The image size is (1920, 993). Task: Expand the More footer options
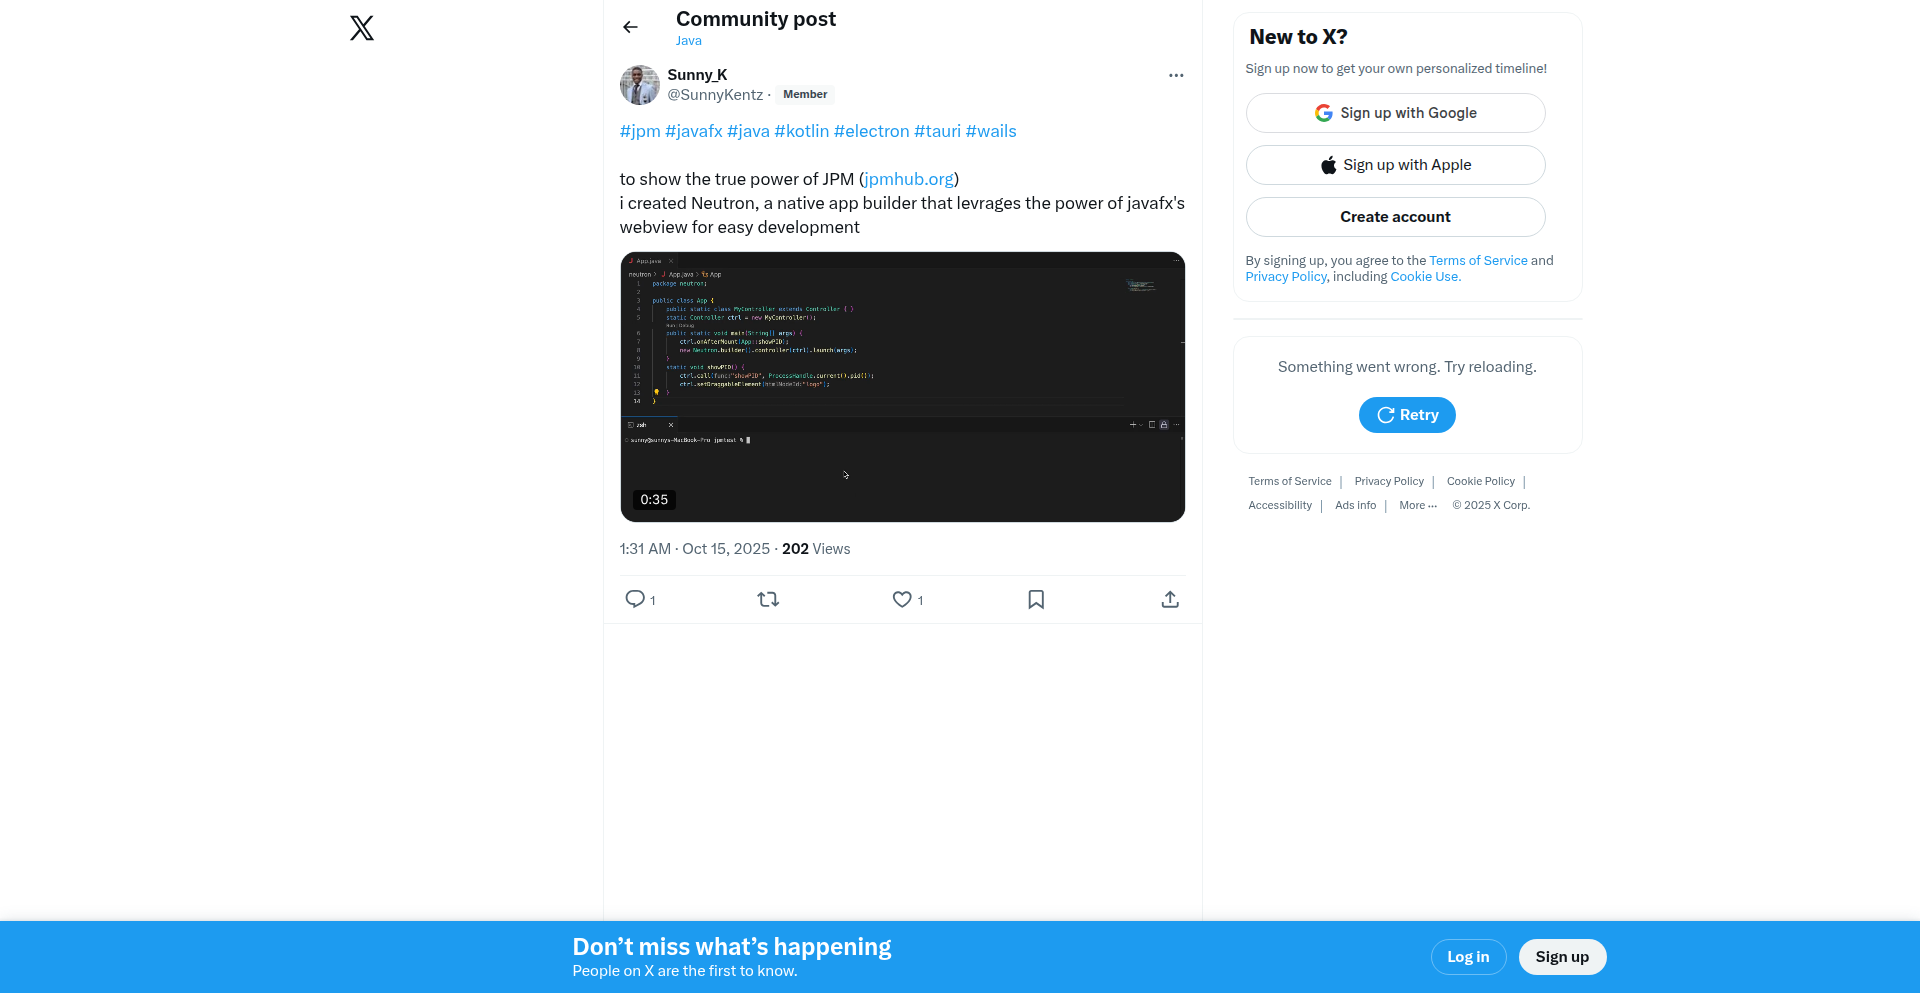click(1417, 505)
